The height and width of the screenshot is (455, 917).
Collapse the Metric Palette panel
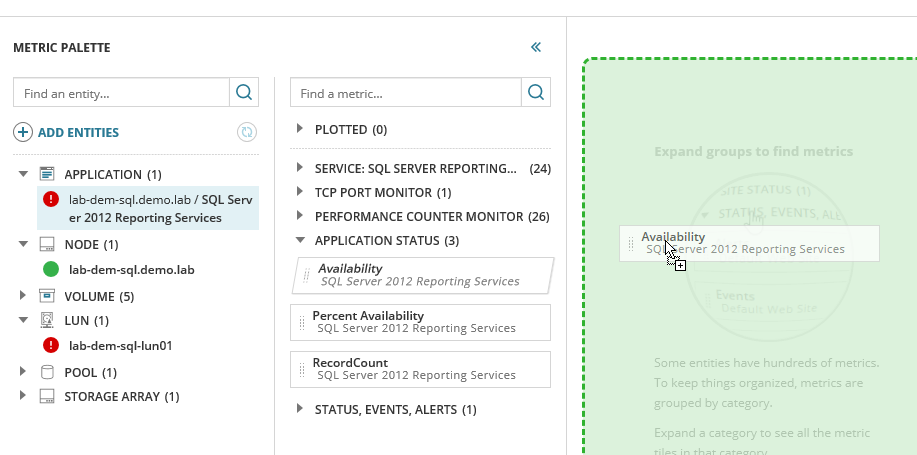536,47
